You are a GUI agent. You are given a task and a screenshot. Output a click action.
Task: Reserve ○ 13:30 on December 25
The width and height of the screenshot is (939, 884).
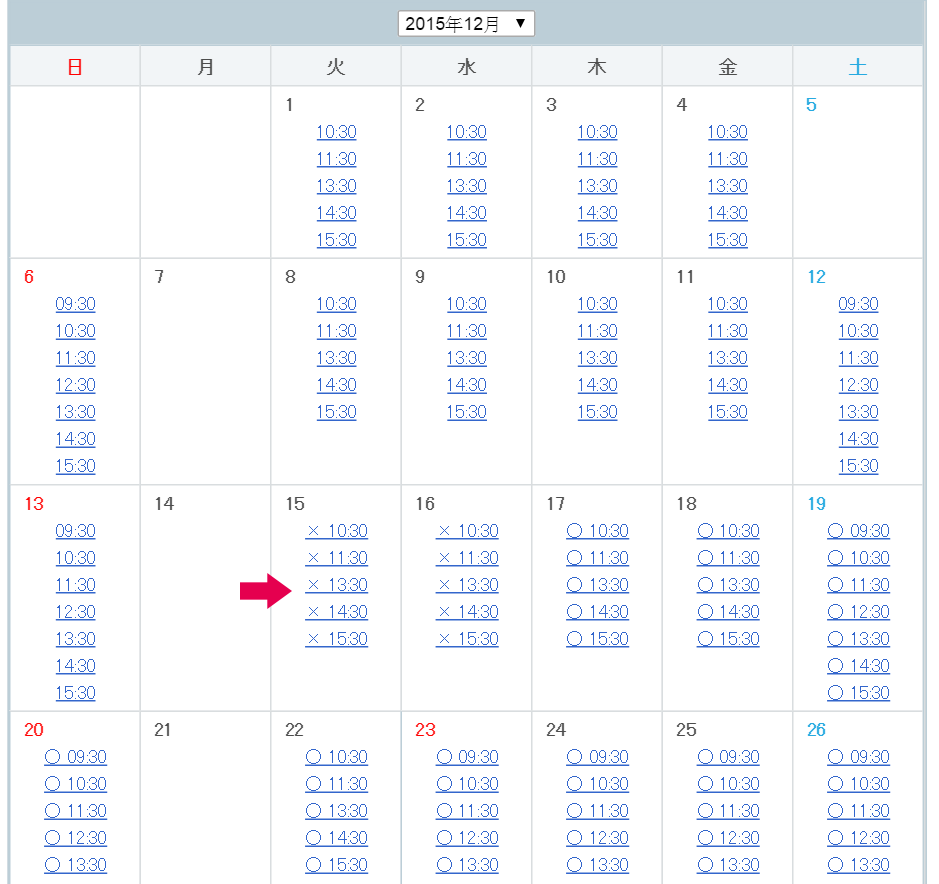tap(728, 864)
